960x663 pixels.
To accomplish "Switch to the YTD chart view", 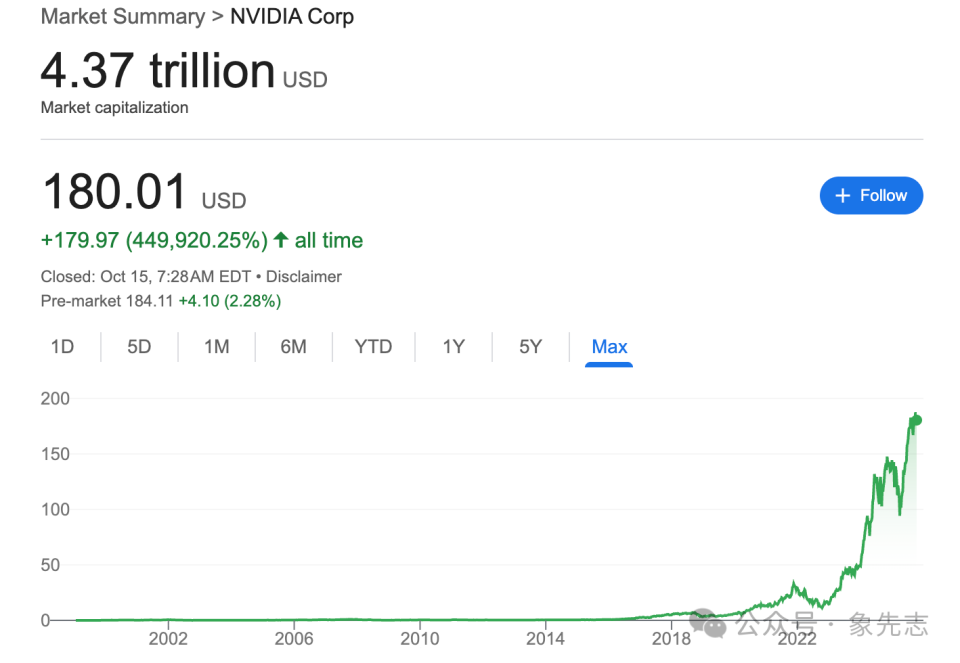I will coord(373,347).
